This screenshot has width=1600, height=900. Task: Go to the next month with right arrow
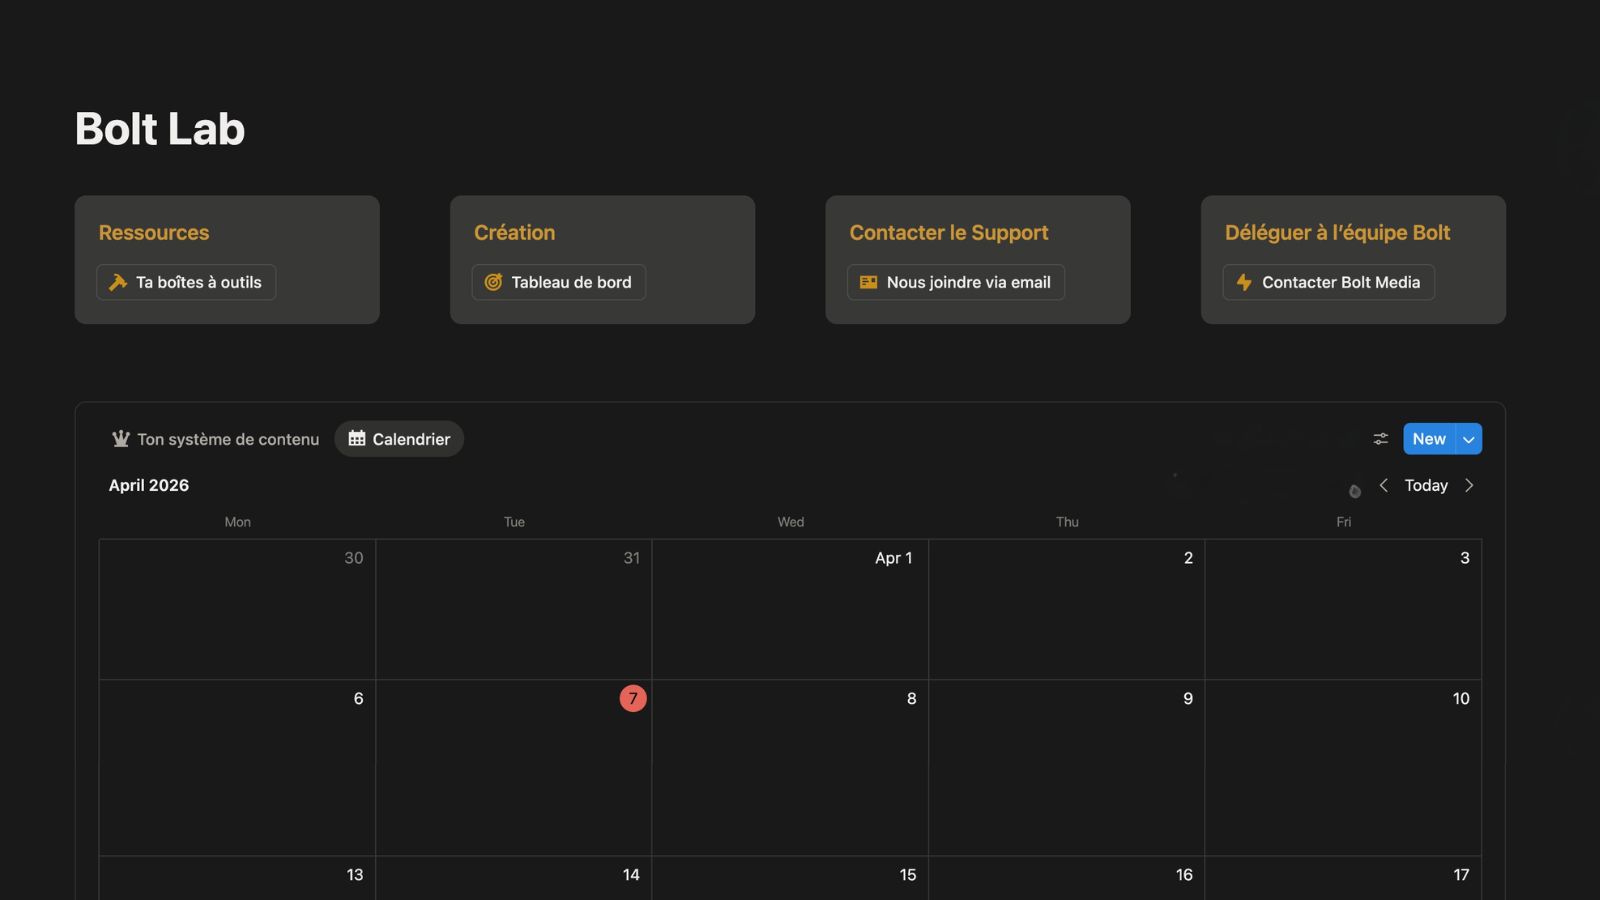(x=1469, y=485)
